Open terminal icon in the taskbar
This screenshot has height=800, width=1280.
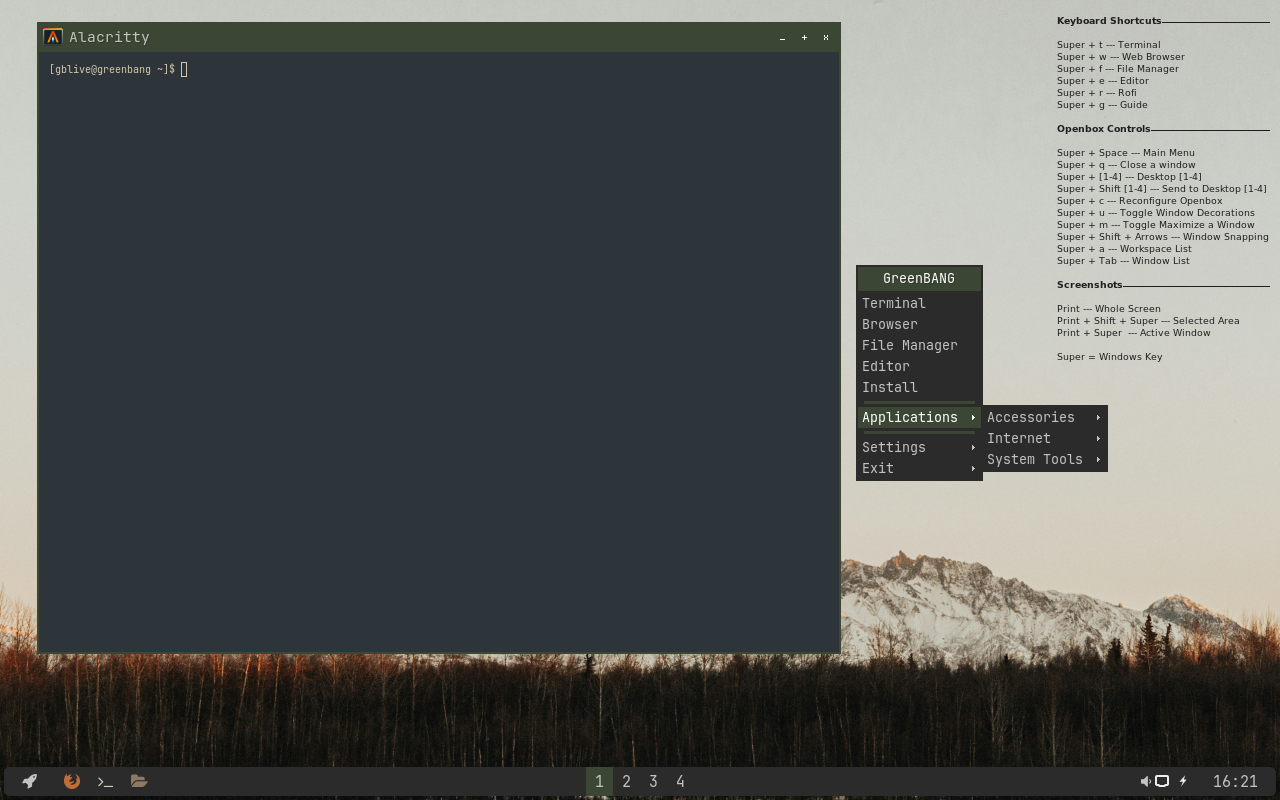[105, 781]
